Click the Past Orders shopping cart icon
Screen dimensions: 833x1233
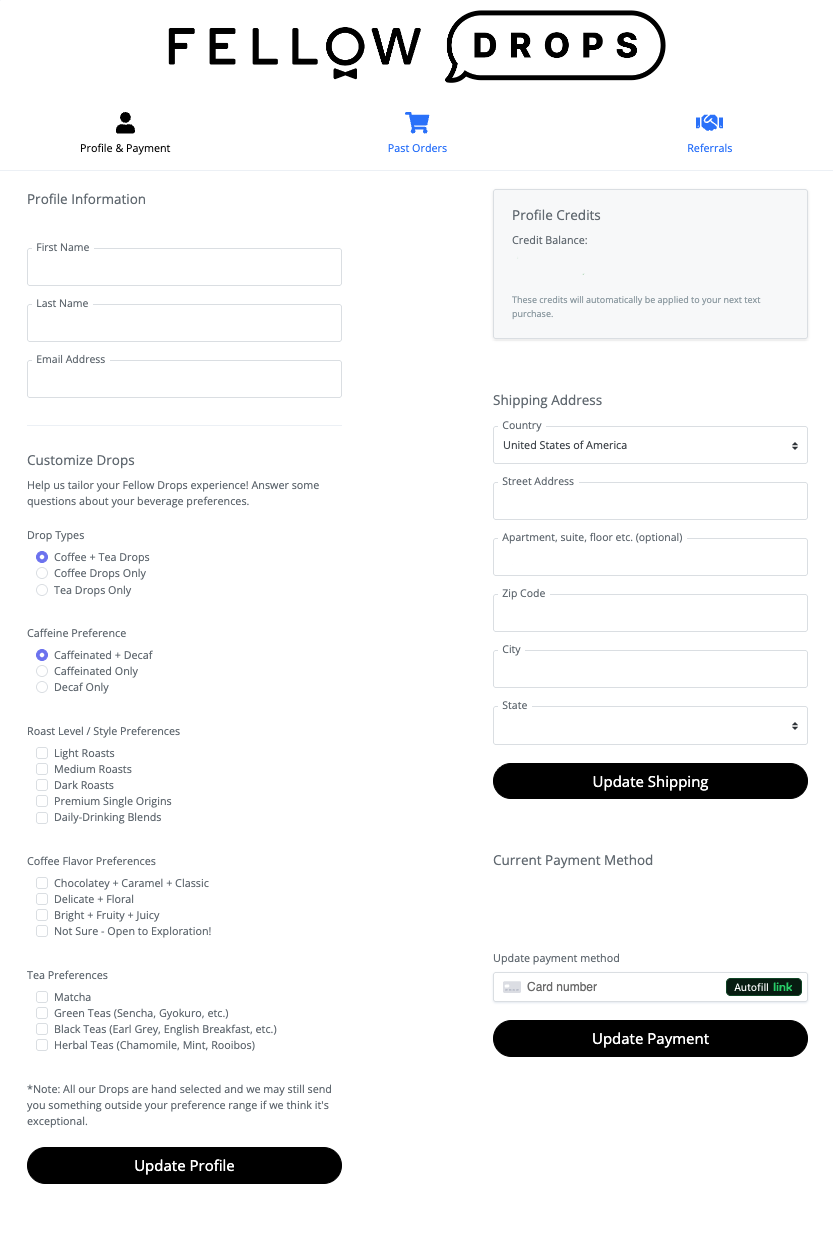pyautogui.click(x=417, y=123)
